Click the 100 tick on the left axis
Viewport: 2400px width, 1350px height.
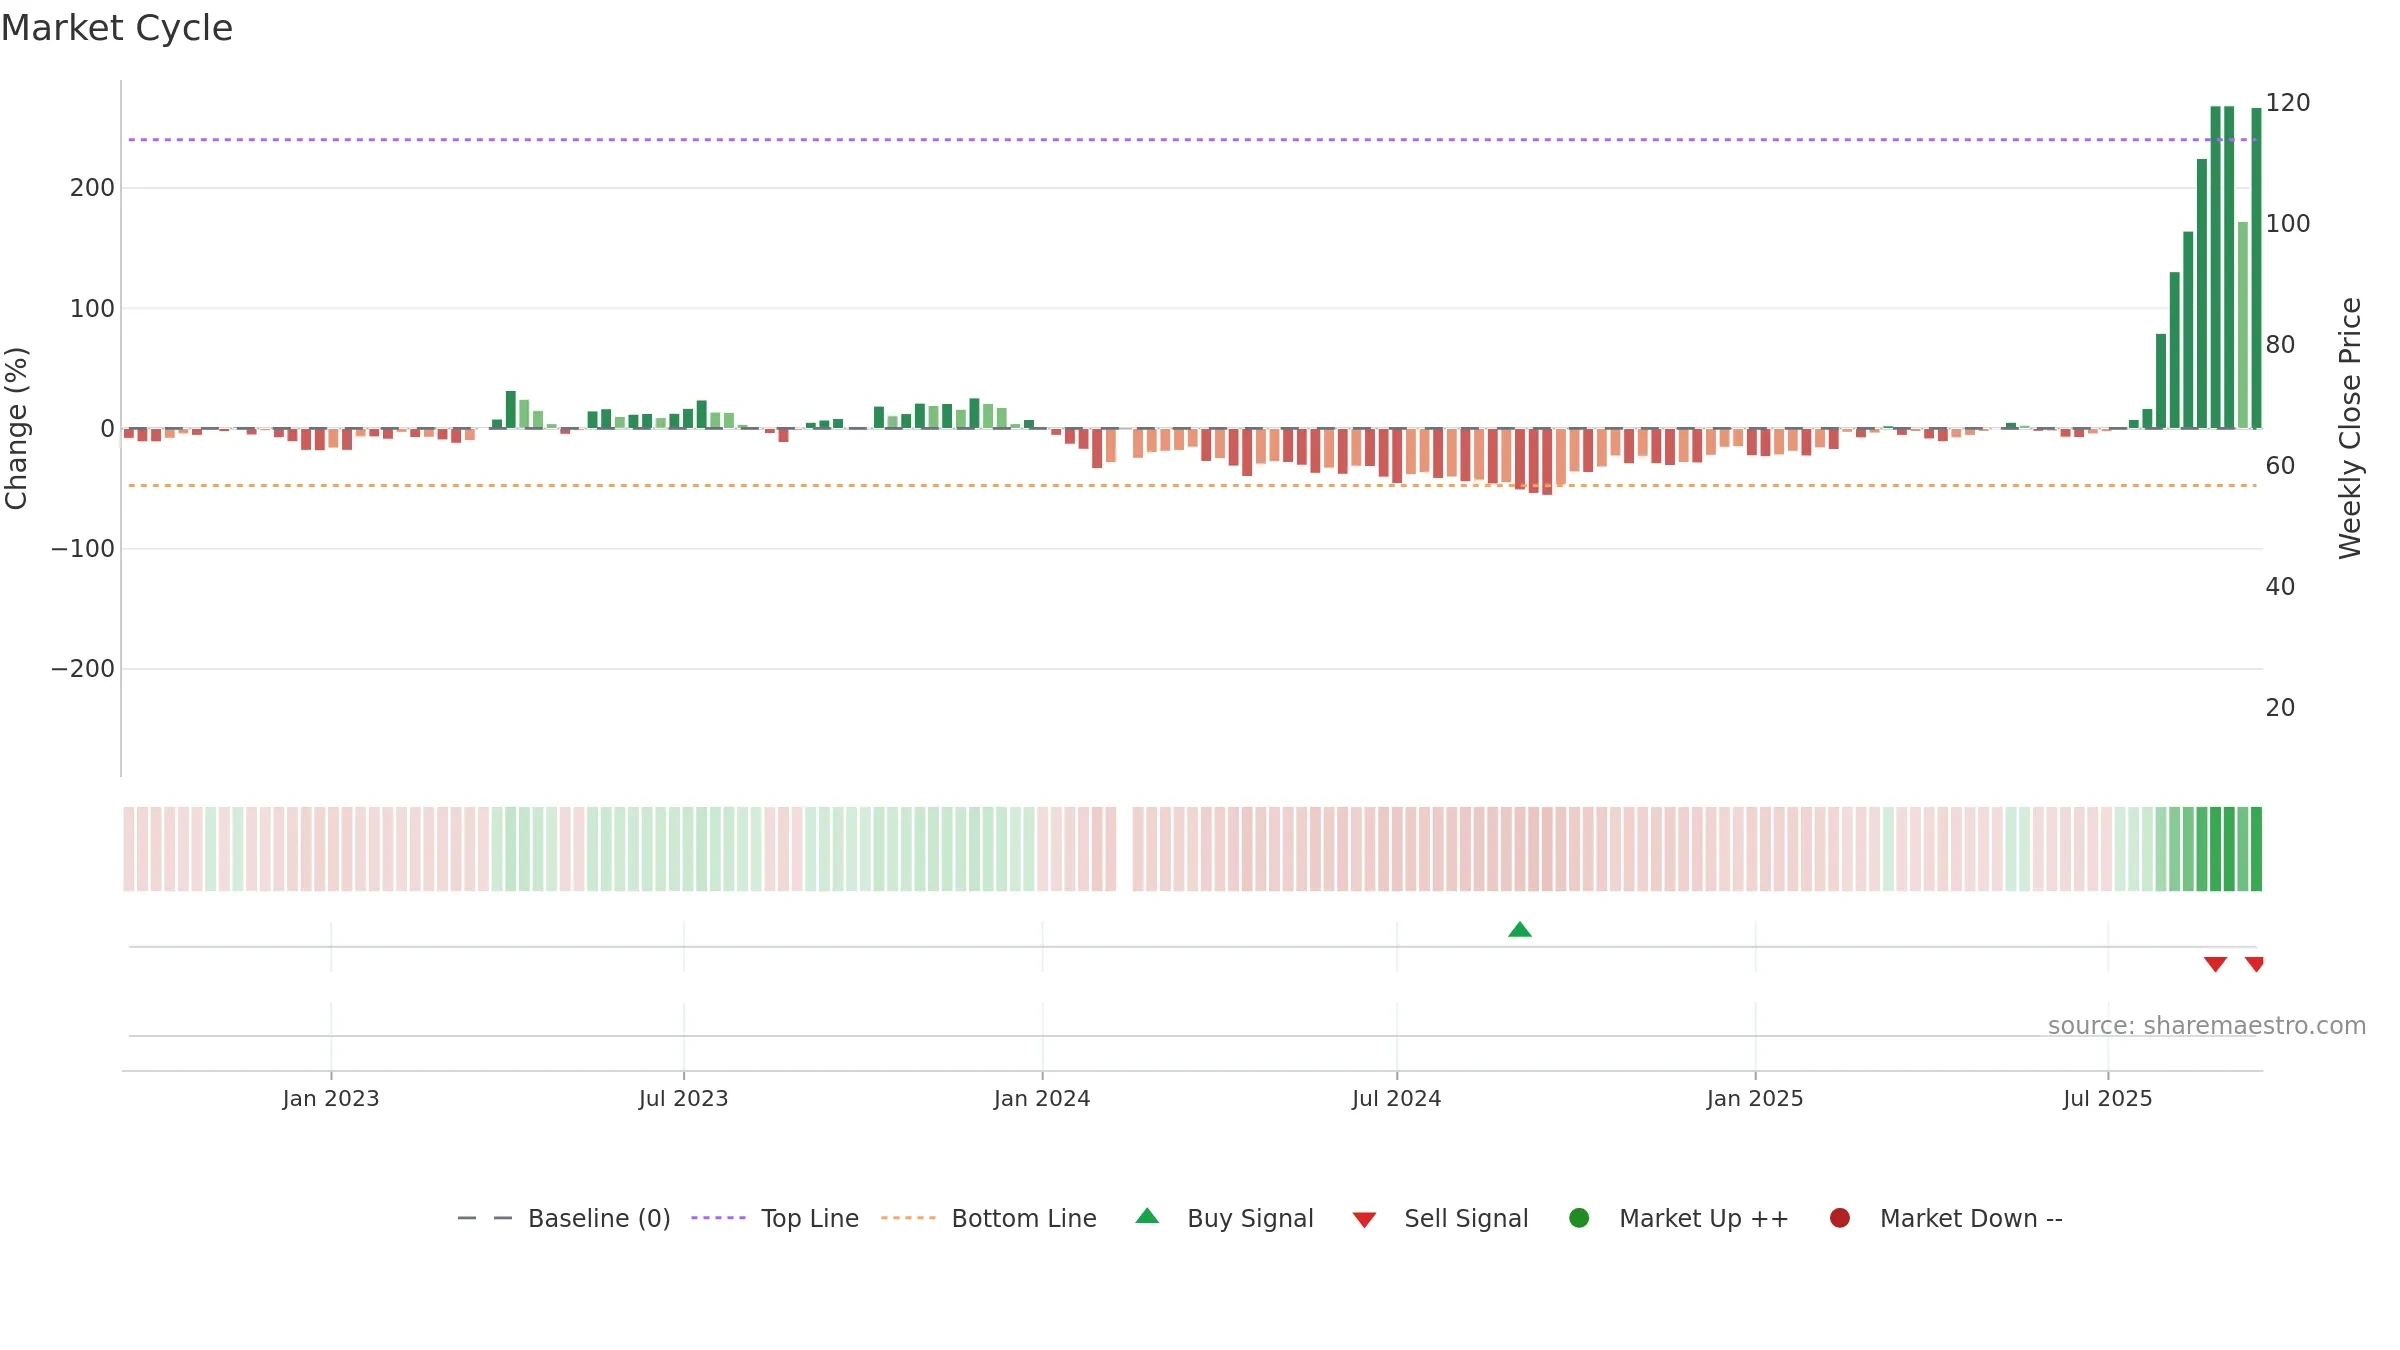coord(92,309)
